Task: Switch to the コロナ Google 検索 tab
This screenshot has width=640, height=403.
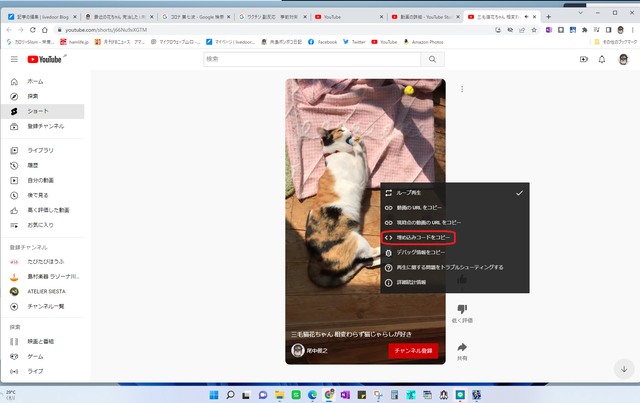Action: (196, 17)
